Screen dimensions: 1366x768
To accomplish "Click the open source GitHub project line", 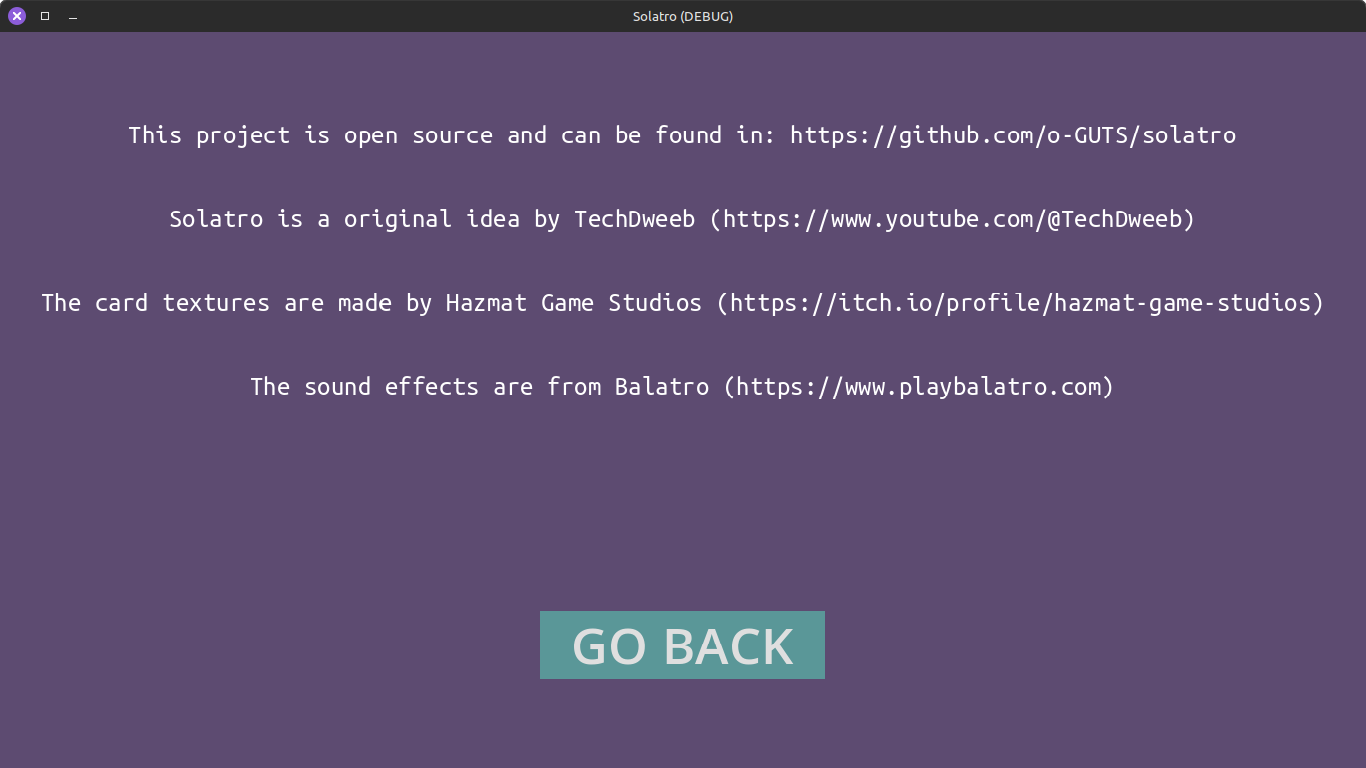I will pyautogui.click(x=682, y=135).
